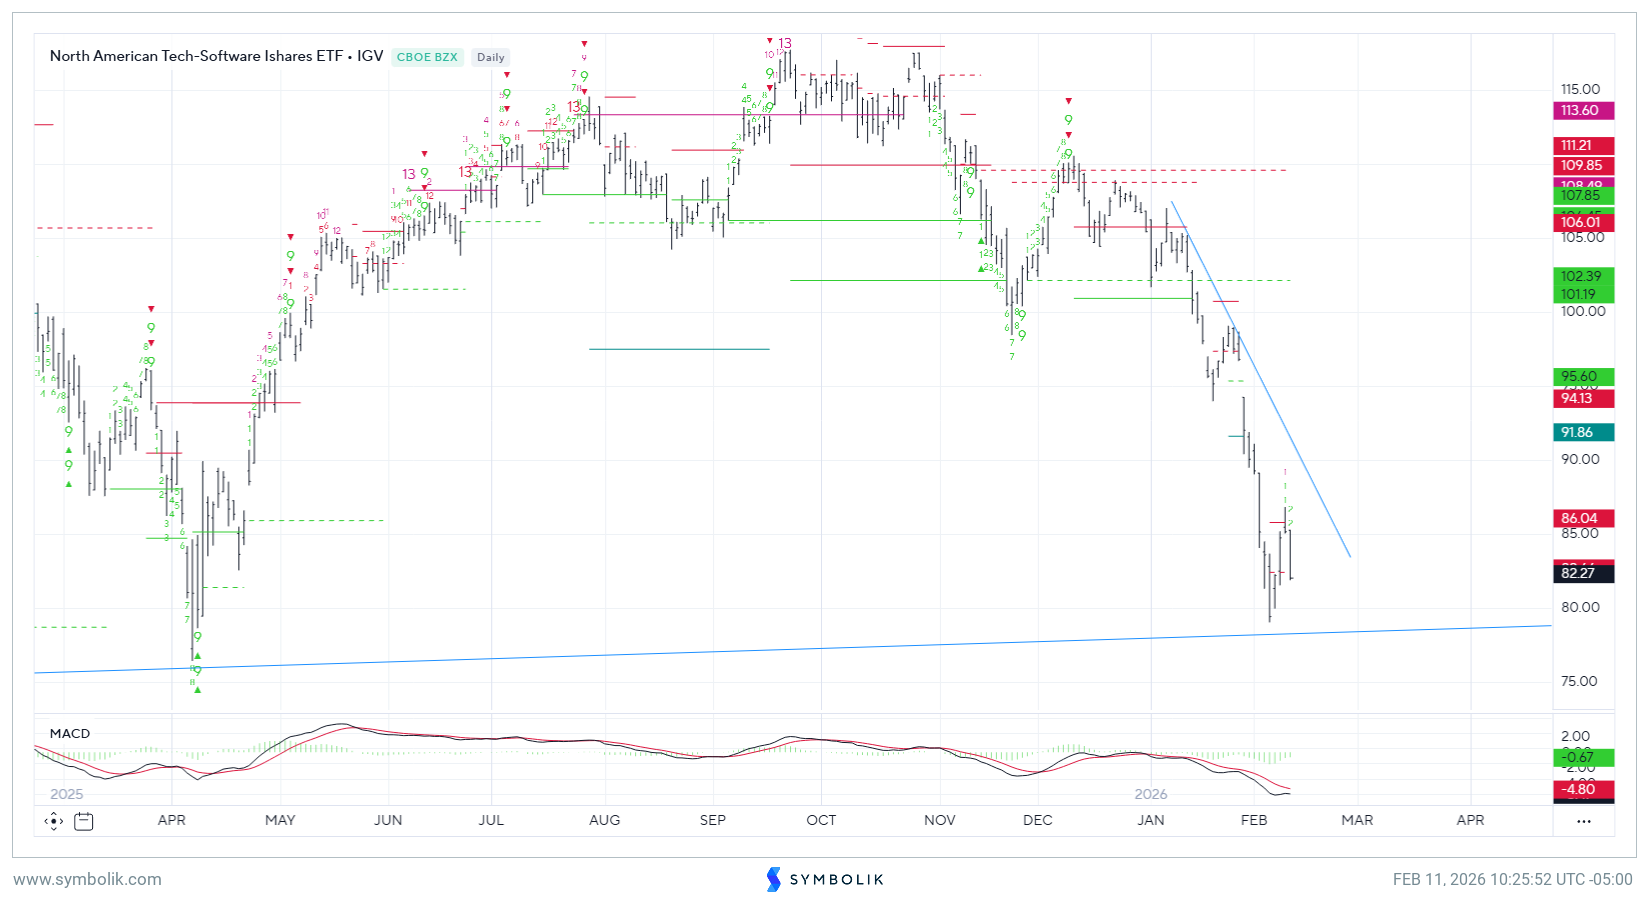Screen dimensions: 1649x900
Task: Click the red -4.80 MACD value label
Action: click(x=1584, y=789)
